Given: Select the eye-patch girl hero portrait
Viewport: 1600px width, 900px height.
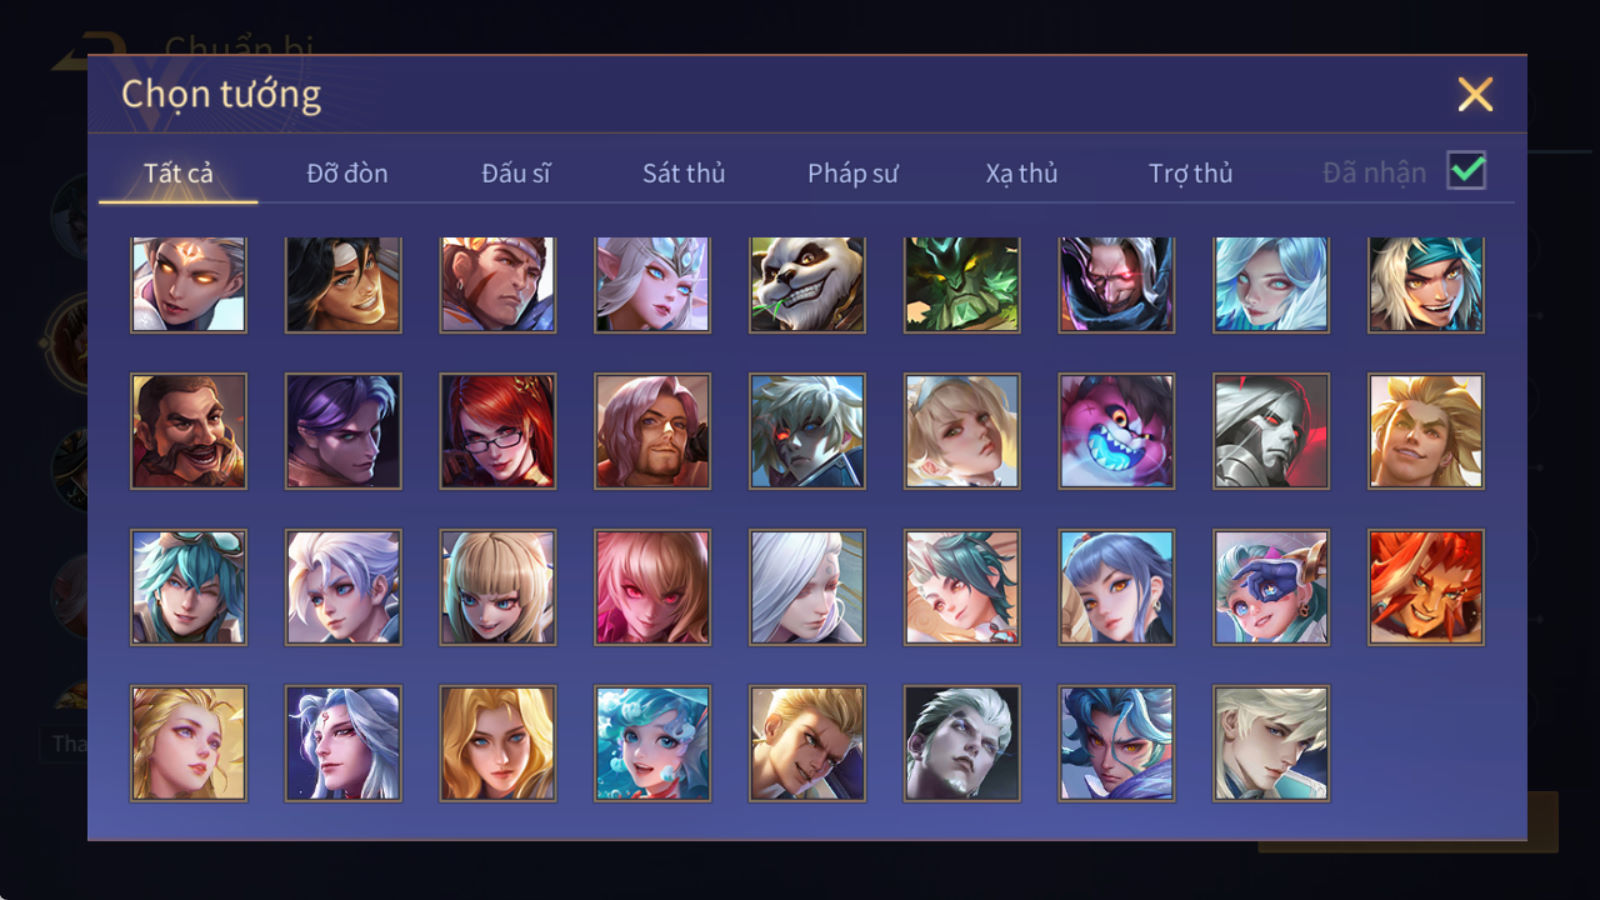Looking at the screenshot, I should point(1271,587).
